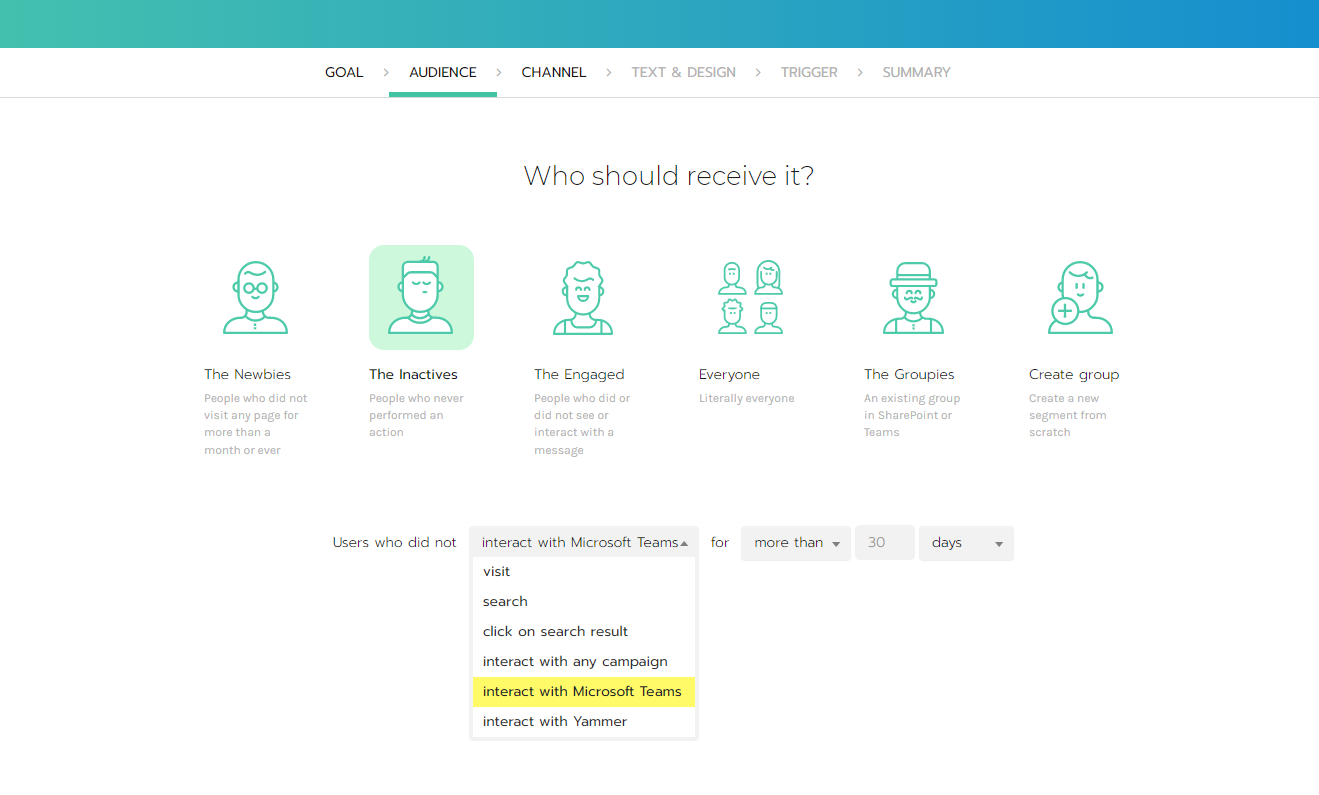Viewport: 1319px width, 795px height.
Task: Choose The Engaged smiling face icon
Action: point(584,297)
